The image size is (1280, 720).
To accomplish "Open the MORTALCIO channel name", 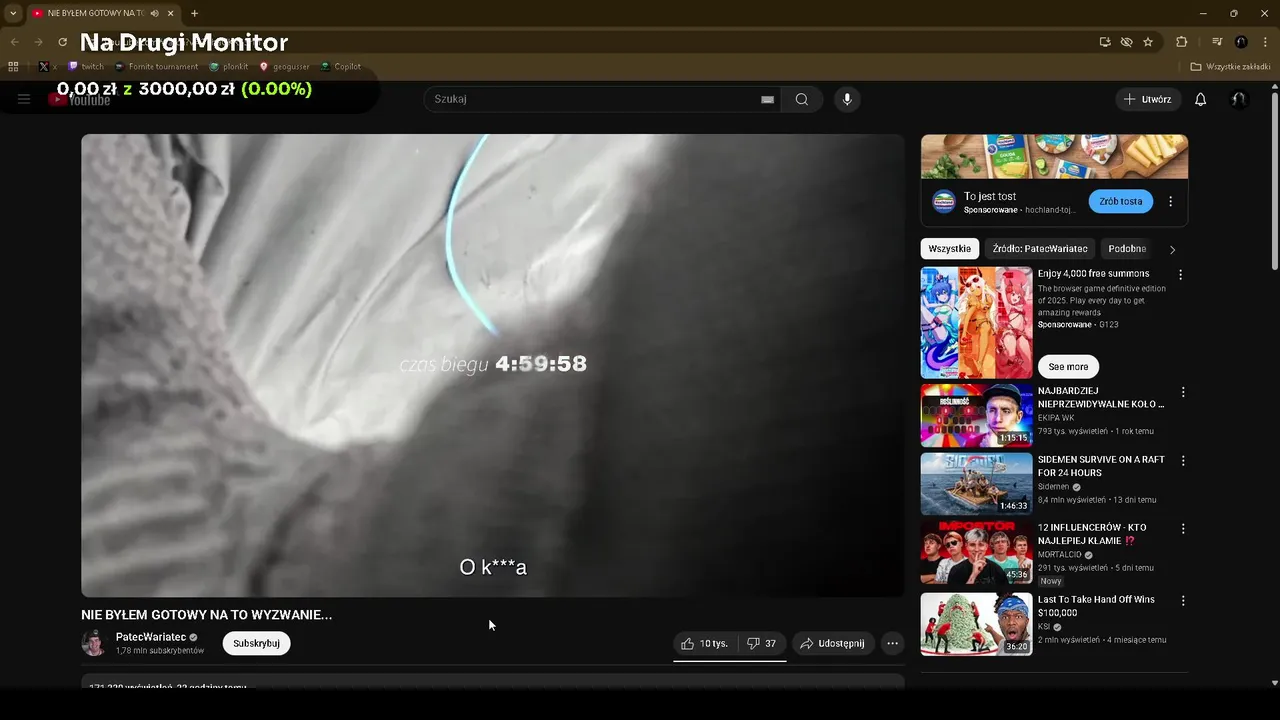I will tap(1060, 554).
